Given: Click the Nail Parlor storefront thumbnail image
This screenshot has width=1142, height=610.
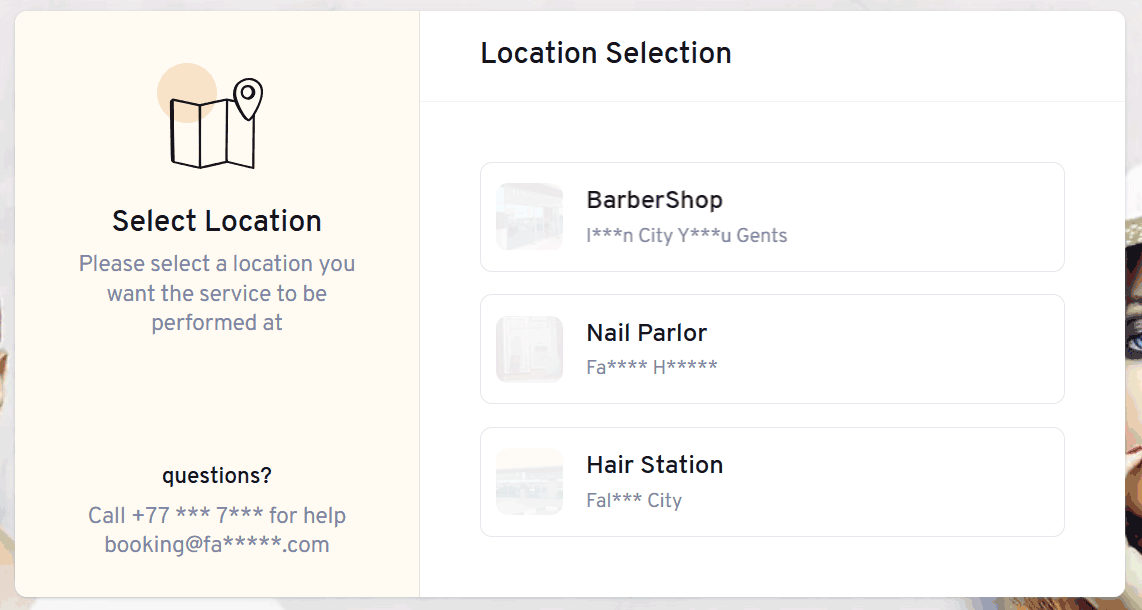Looking at the screenshot, I should pos(529,349).
